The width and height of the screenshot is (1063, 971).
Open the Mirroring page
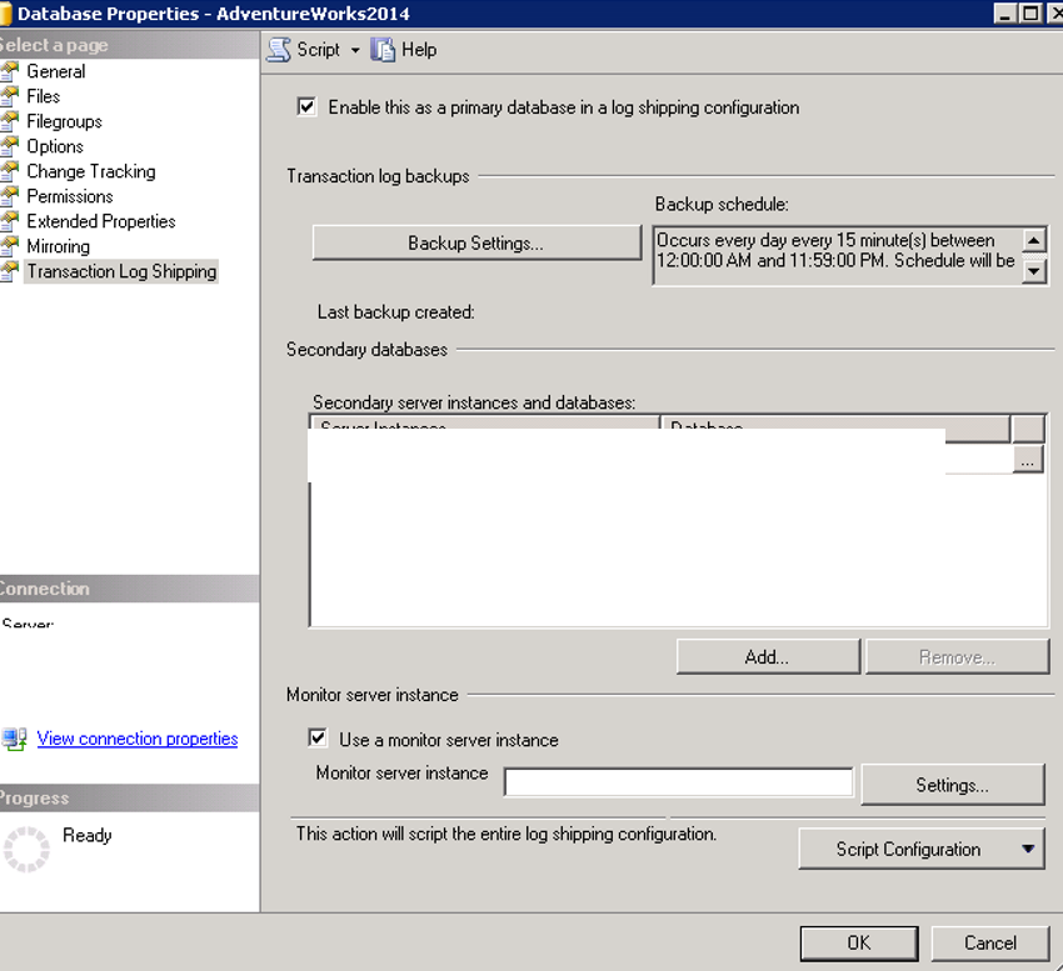[58, 246]
